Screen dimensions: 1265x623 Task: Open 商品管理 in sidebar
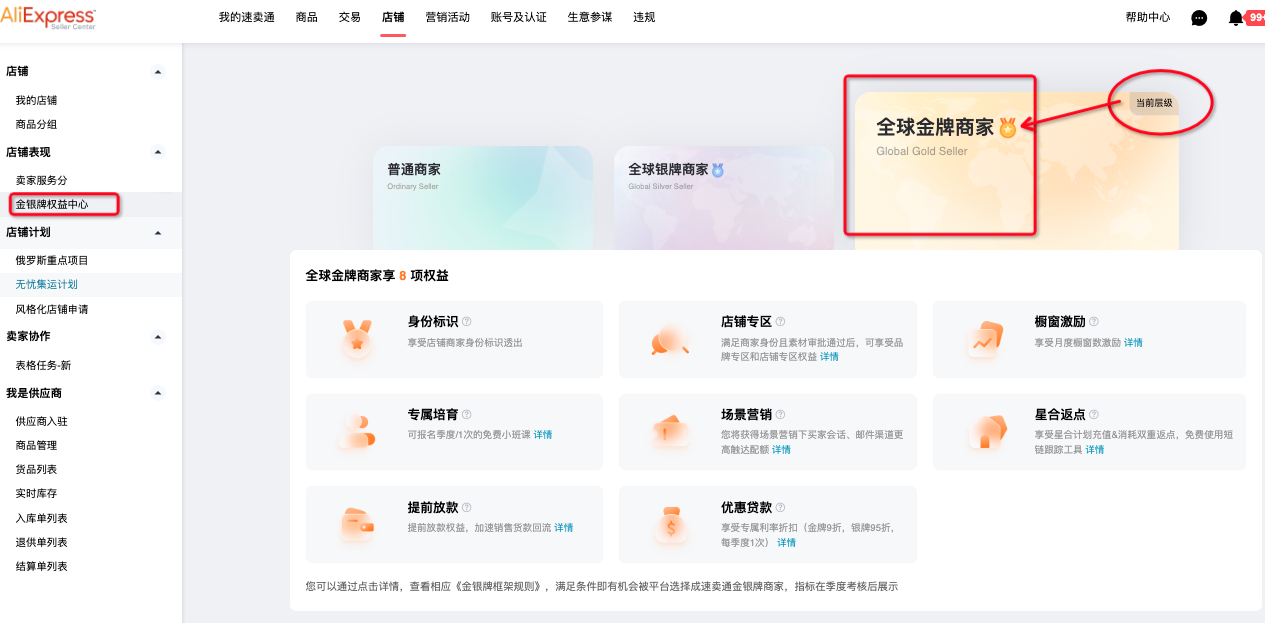point(36,445)
